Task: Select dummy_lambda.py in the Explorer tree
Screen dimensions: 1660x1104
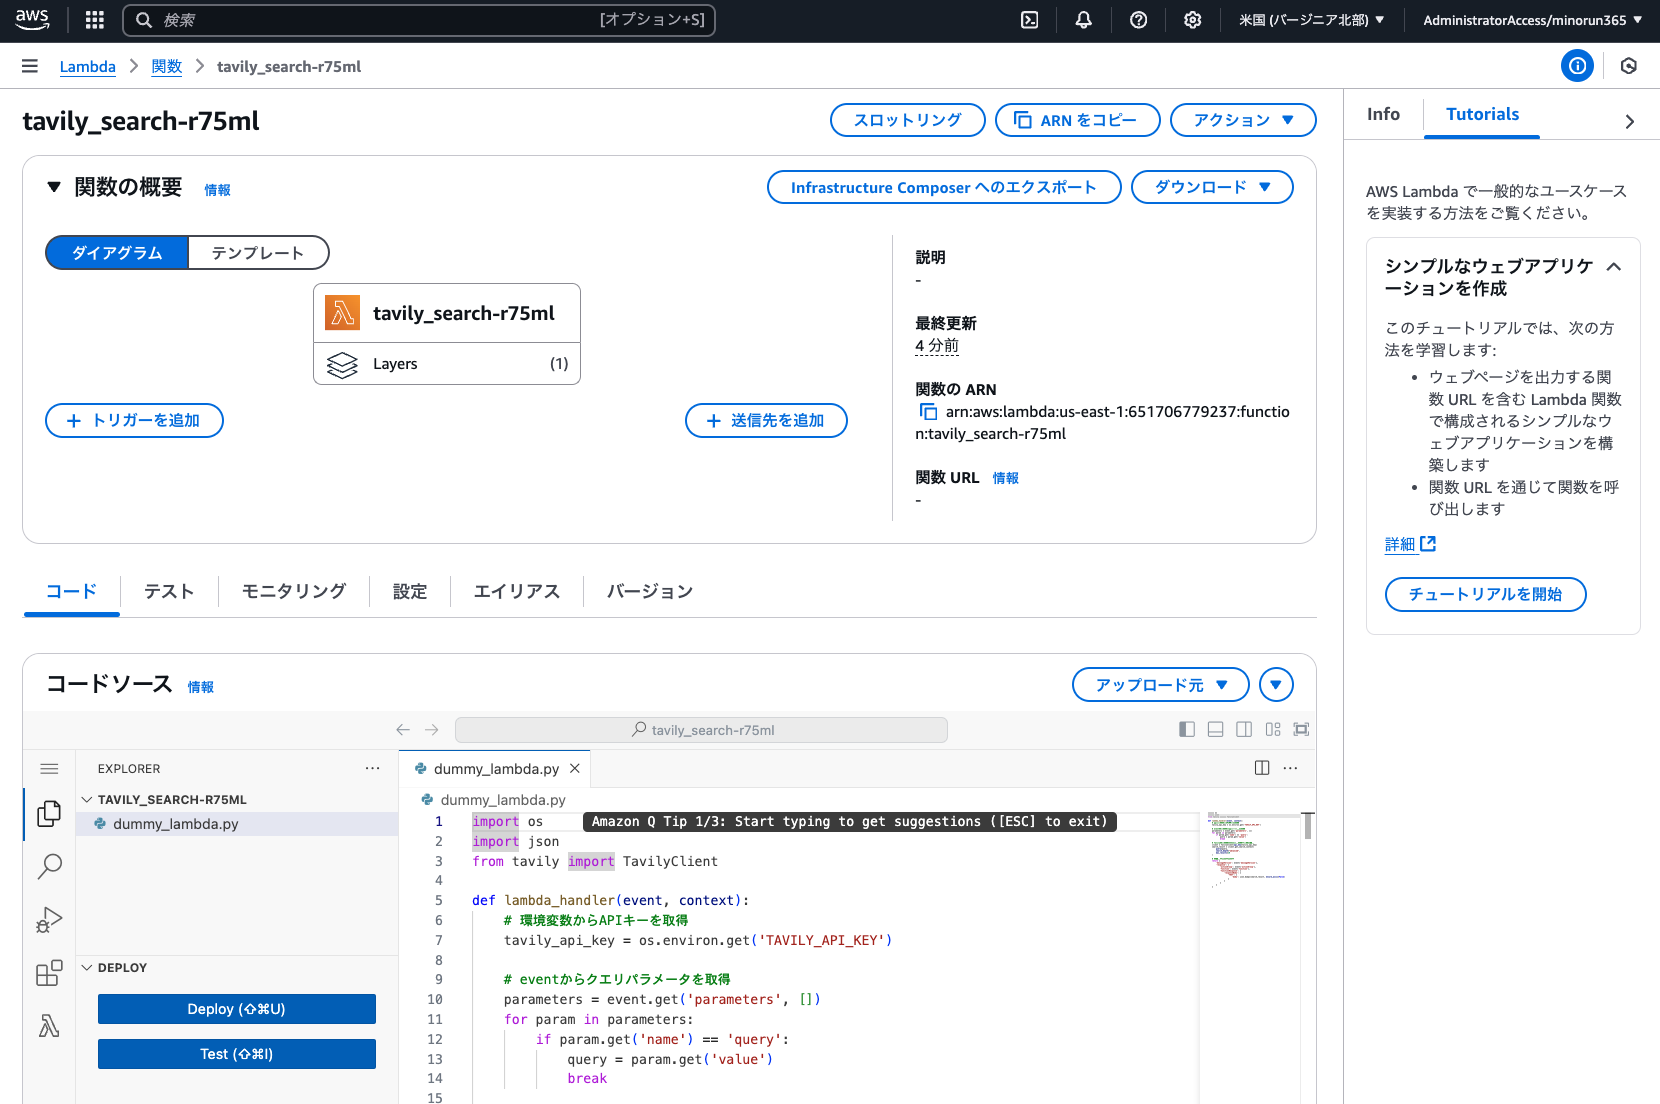Action: [x=238, y=824]
